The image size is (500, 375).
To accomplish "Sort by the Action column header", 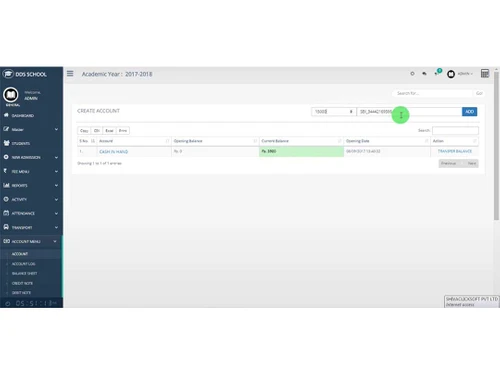I will point(455,141).
